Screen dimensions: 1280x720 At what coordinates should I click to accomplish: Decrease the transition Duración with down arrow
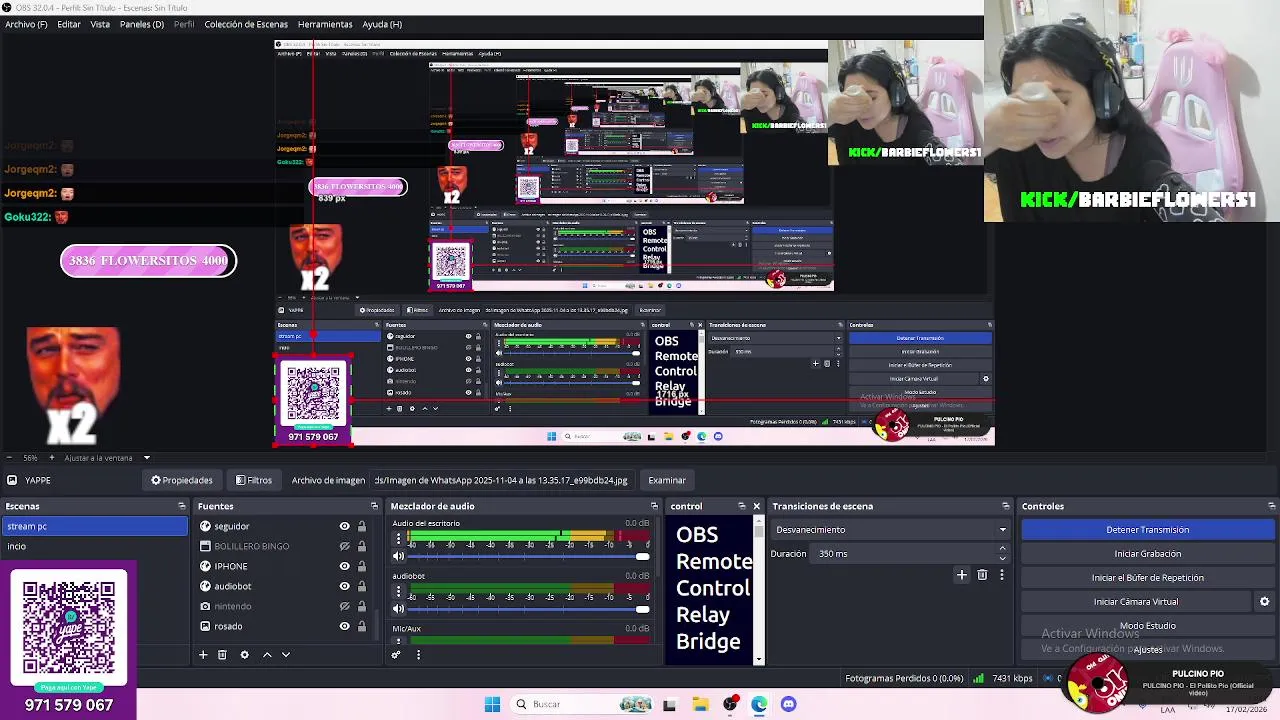1003,558
